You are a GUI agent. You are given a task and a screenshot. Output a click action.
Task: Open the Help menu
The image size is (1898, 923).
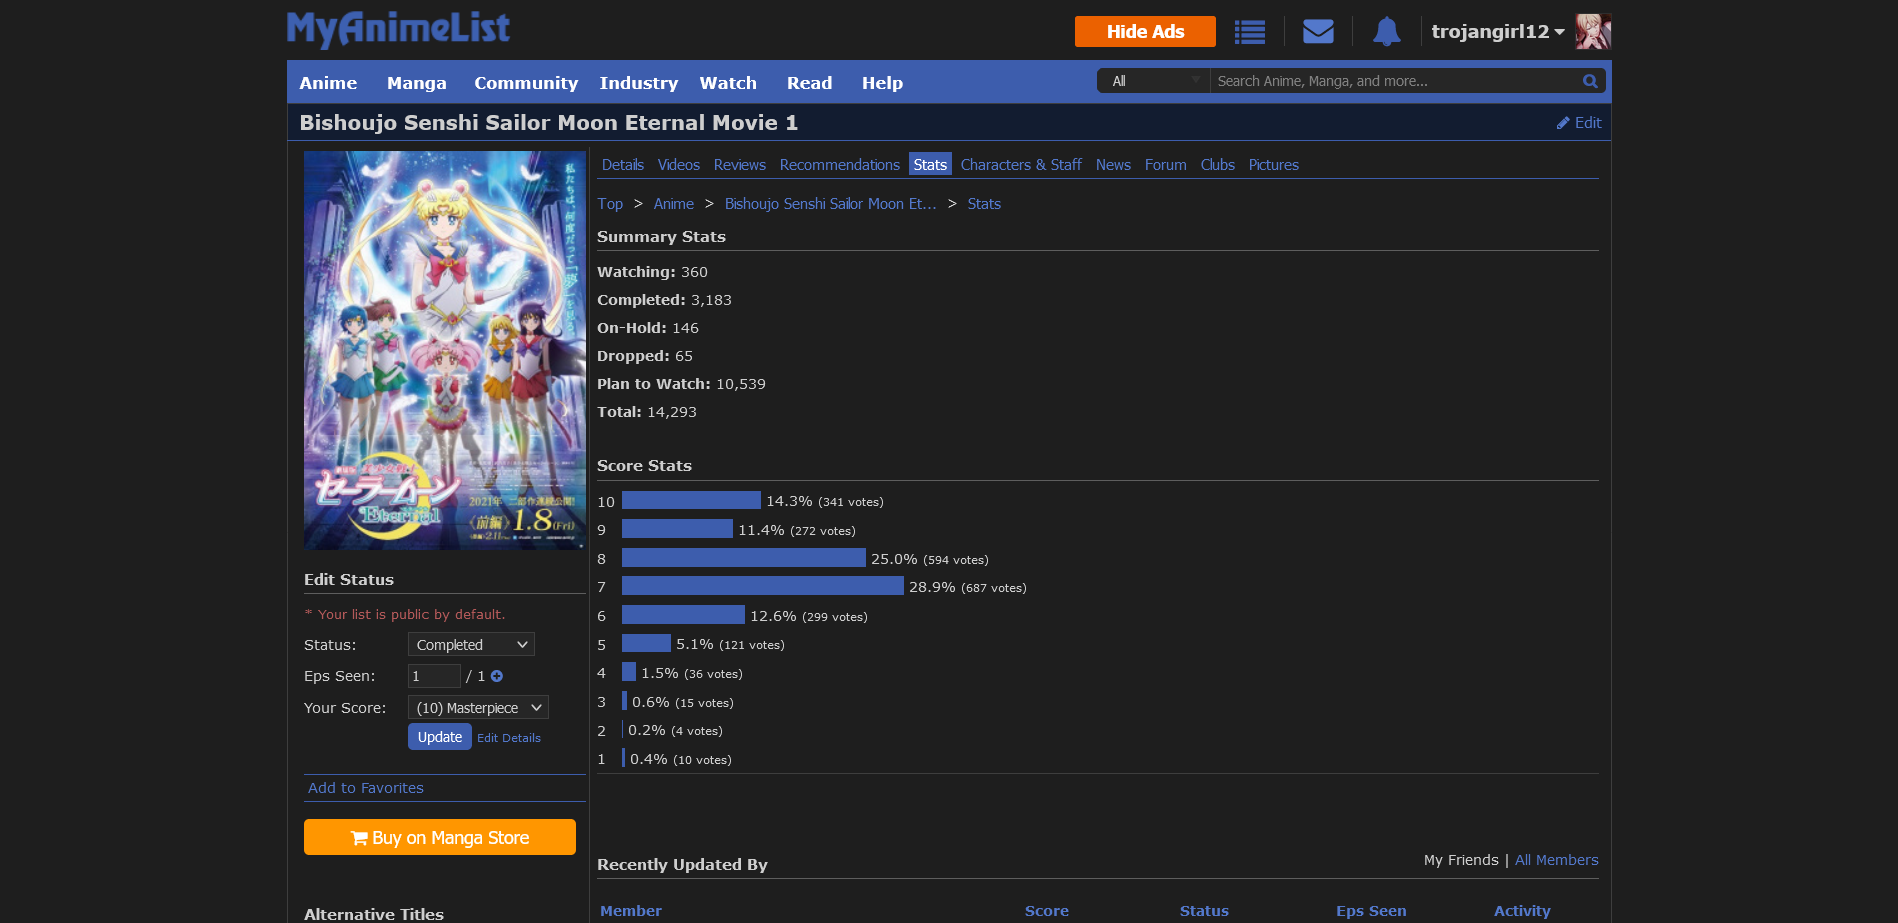[x=882, y=83]
